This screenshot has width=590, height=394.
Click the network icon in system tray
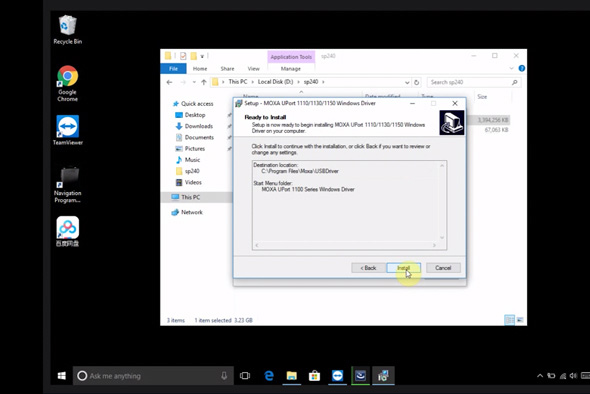[563, 376]
